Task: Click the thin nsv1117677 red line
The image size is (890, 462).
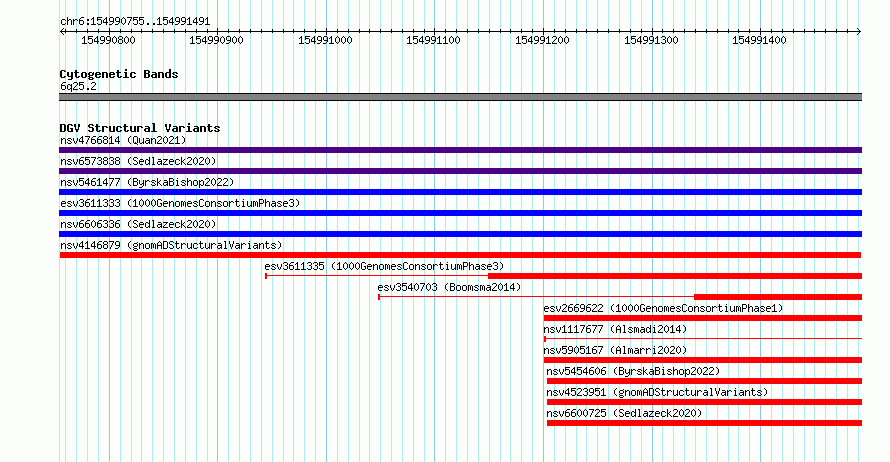Action: click(703, 339)
